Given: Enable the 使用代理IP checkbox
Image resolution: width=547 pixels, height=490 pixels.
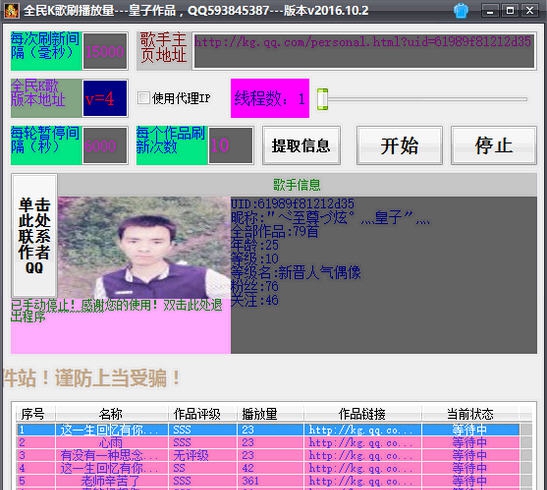Looking at the screenshot, I should coord(143,98).
